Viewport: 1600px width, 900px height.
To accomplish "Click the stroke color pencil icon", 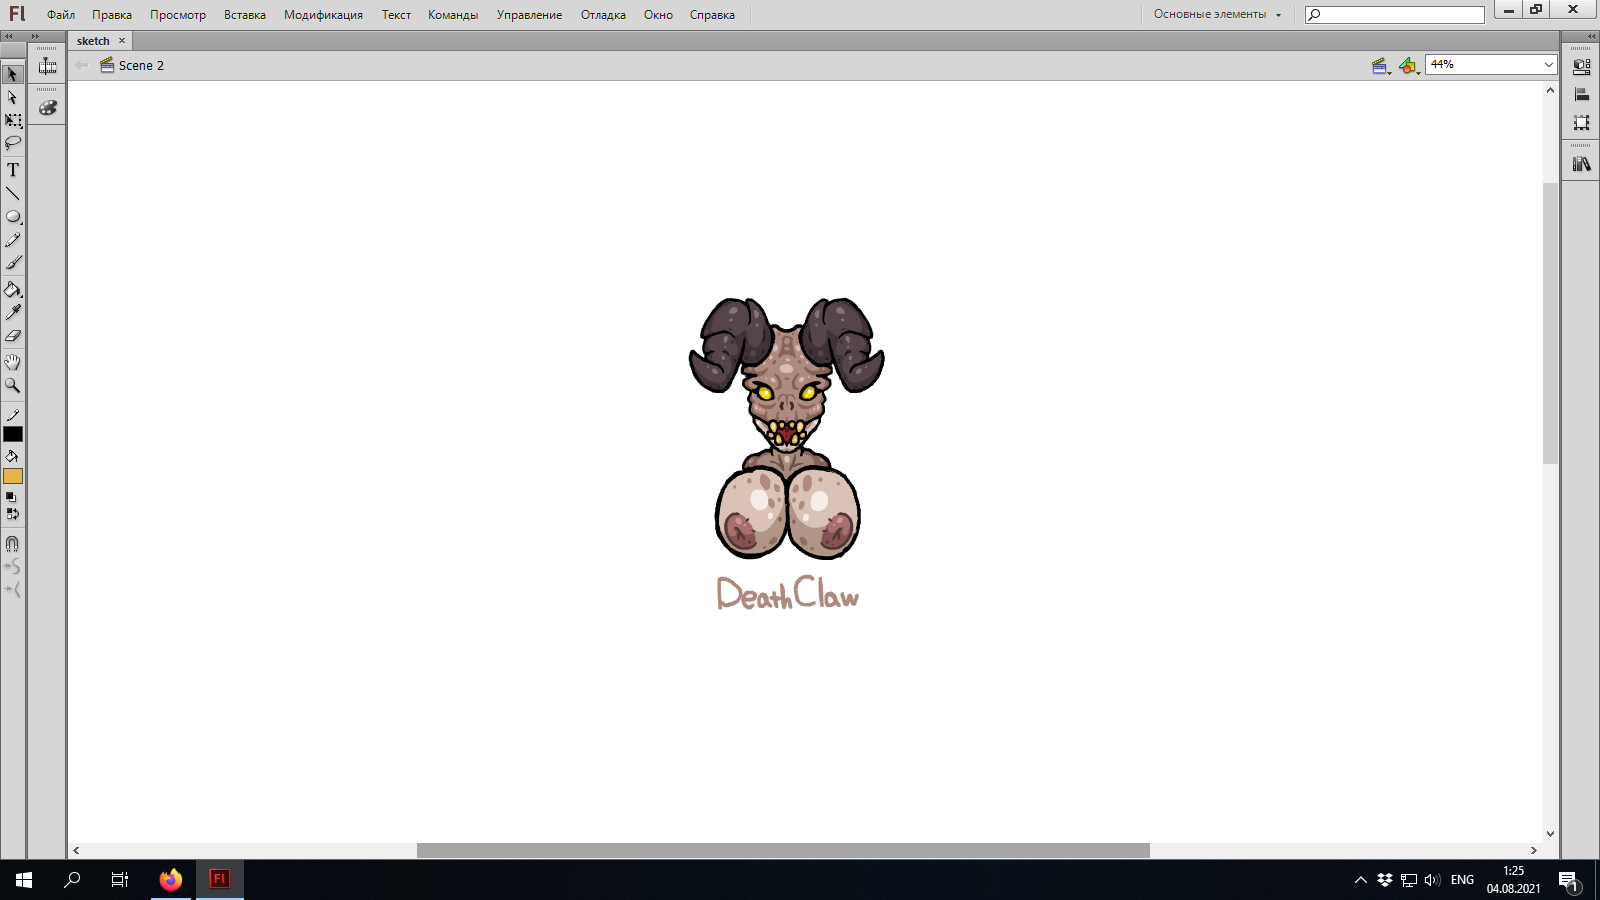I will pos(13,415).
